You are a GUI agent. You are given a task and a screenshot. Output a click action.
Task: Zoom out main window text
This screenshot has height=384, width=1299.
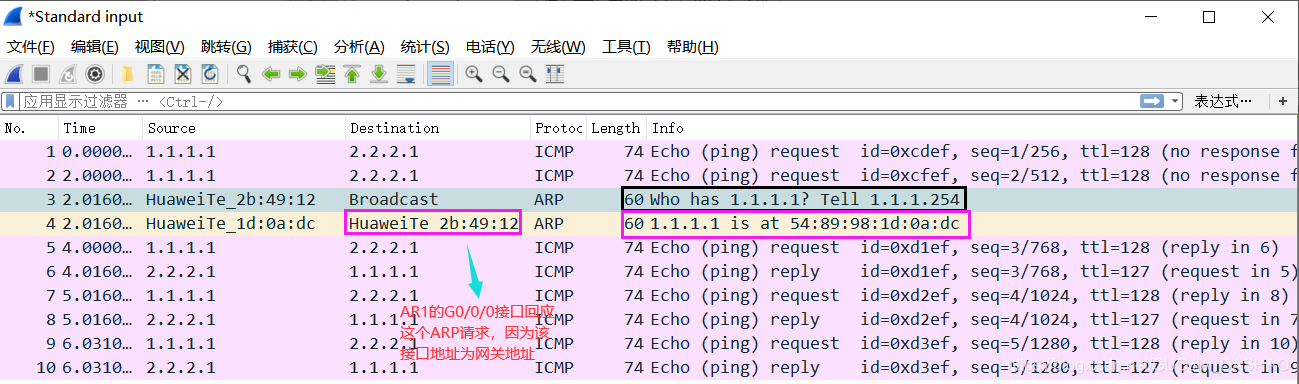tap(500, 74)
